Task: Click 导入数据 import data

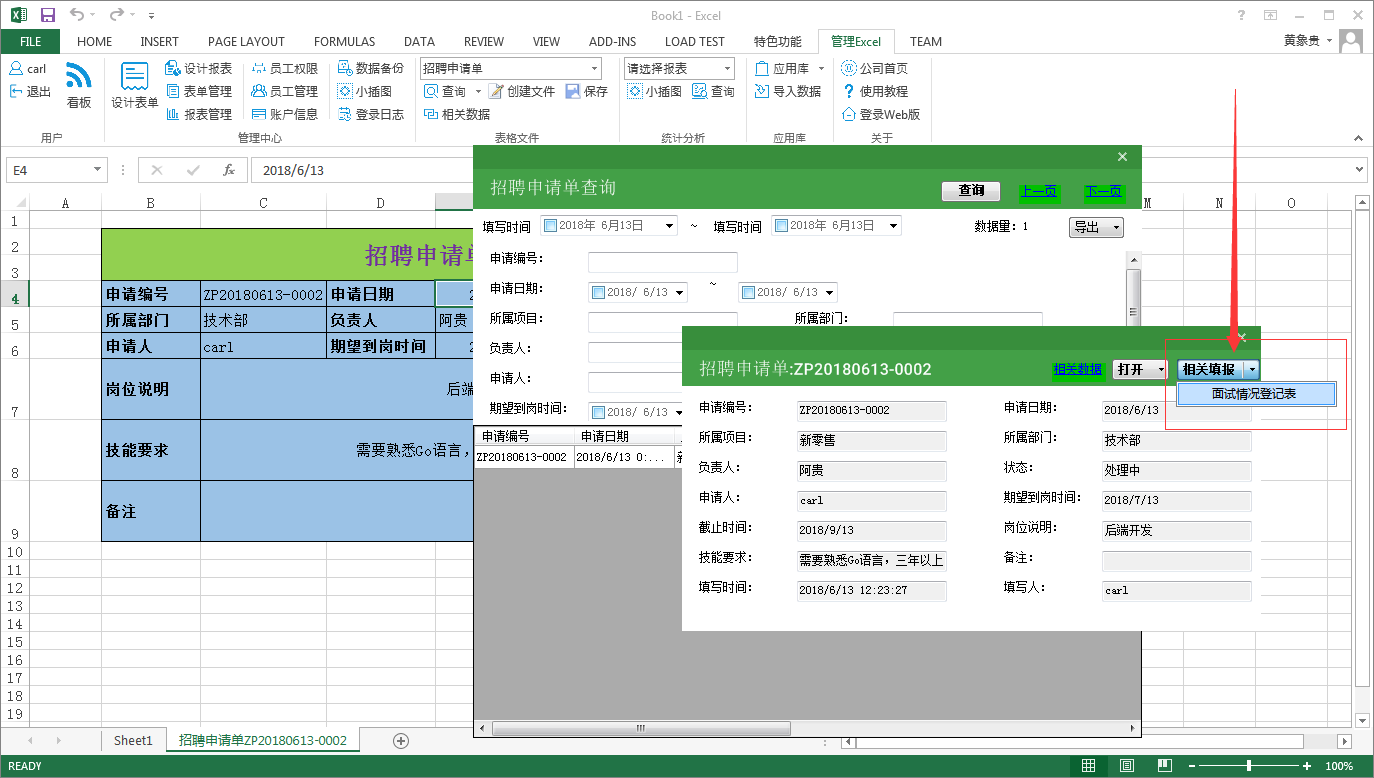Action: (787, 91)
